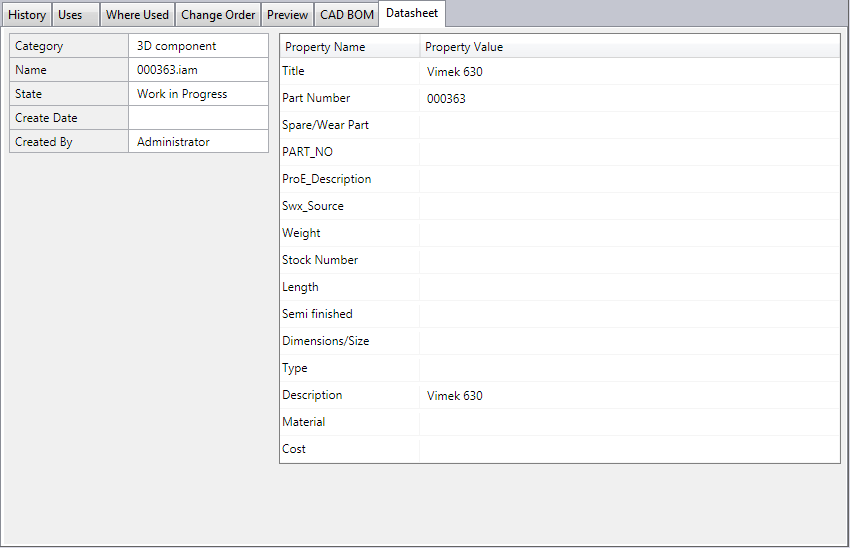This screenshot has width=850, height=548.
Task: Select the Material property row
Action: coord(560,422)
